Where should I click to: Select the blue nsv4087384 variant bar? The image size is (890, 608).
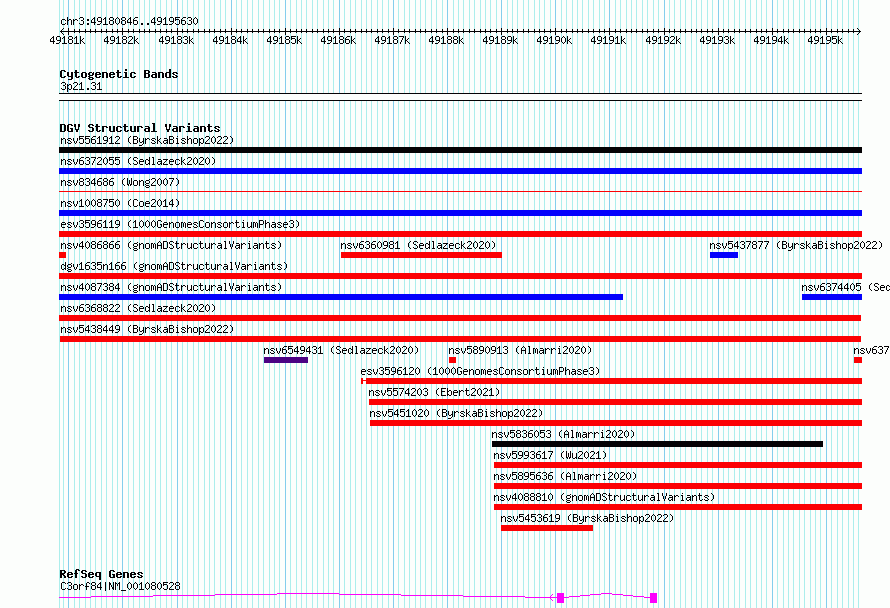pyautogui.click(x=341, y=297)
